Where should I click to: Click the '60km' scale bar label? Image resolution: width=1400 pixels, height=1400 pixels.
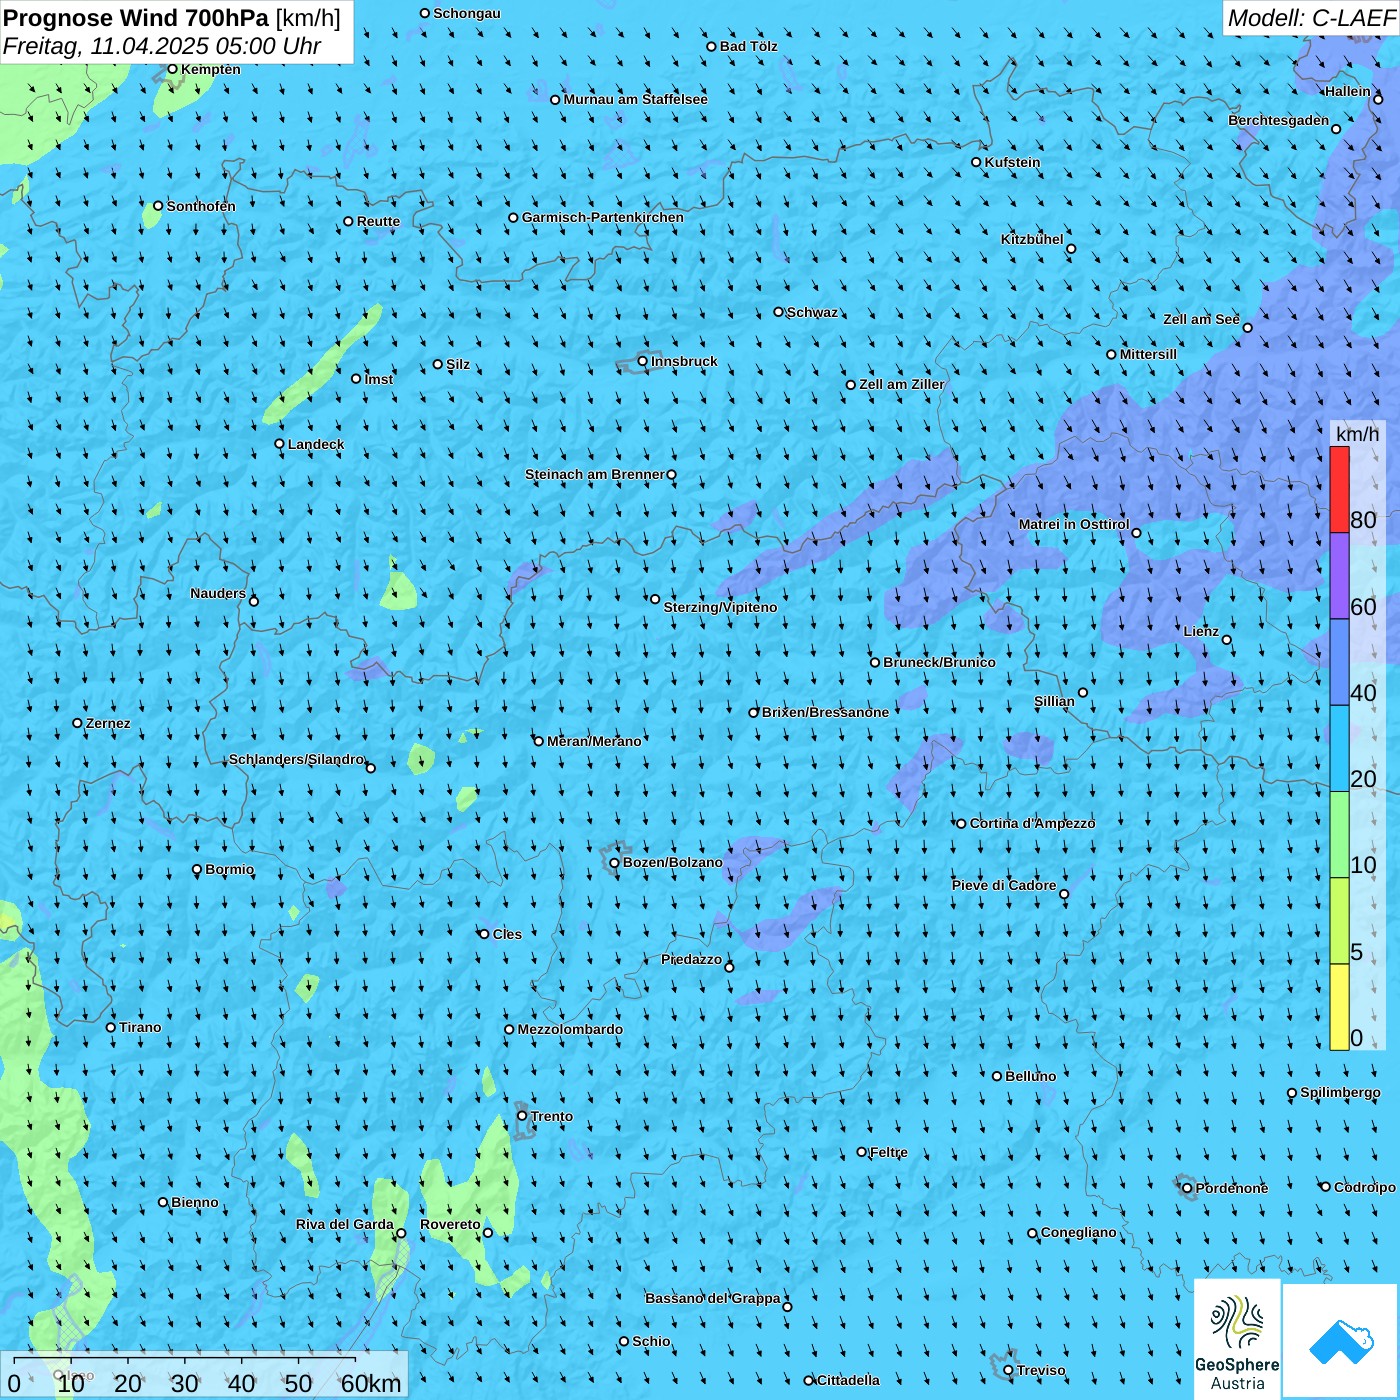[371, 1384]
